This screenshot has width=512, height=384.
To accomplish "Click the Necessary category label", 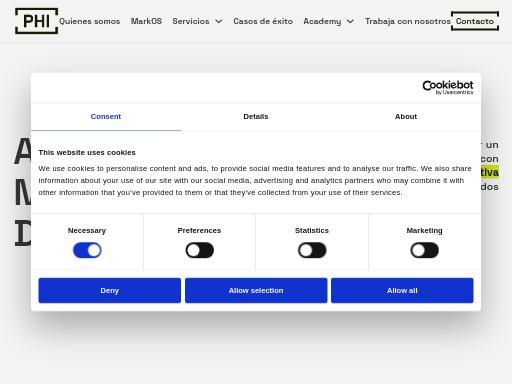I will (87, 231).
